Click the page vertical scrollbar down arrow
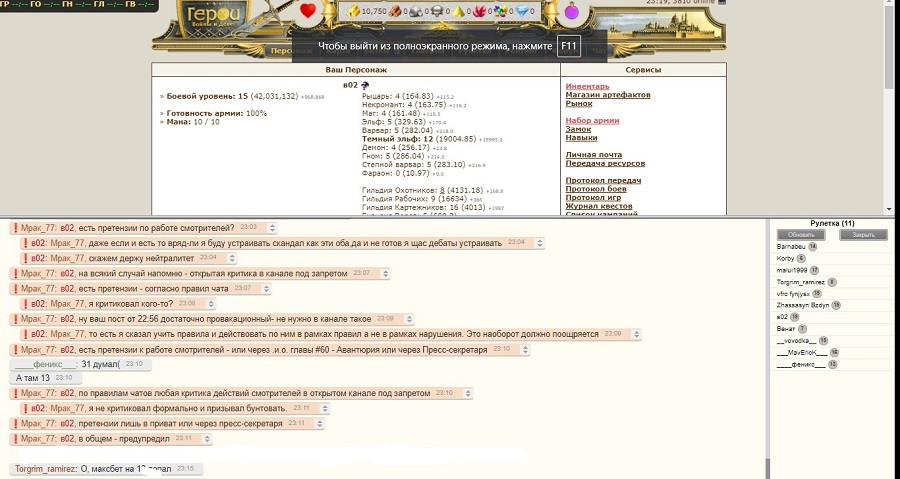900x479 pixels. (x=889, y=210)
